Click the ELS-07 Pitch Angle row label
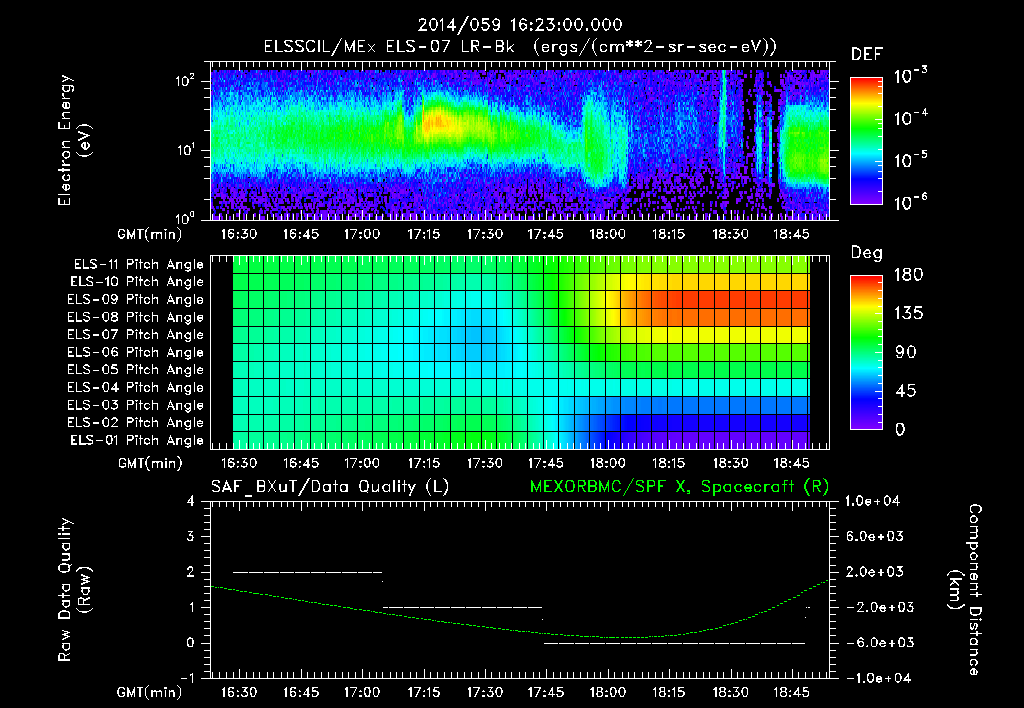Image resolution: width=1024 pixels, height=708 pixels. pyautogui.click(x=135, y=334)
